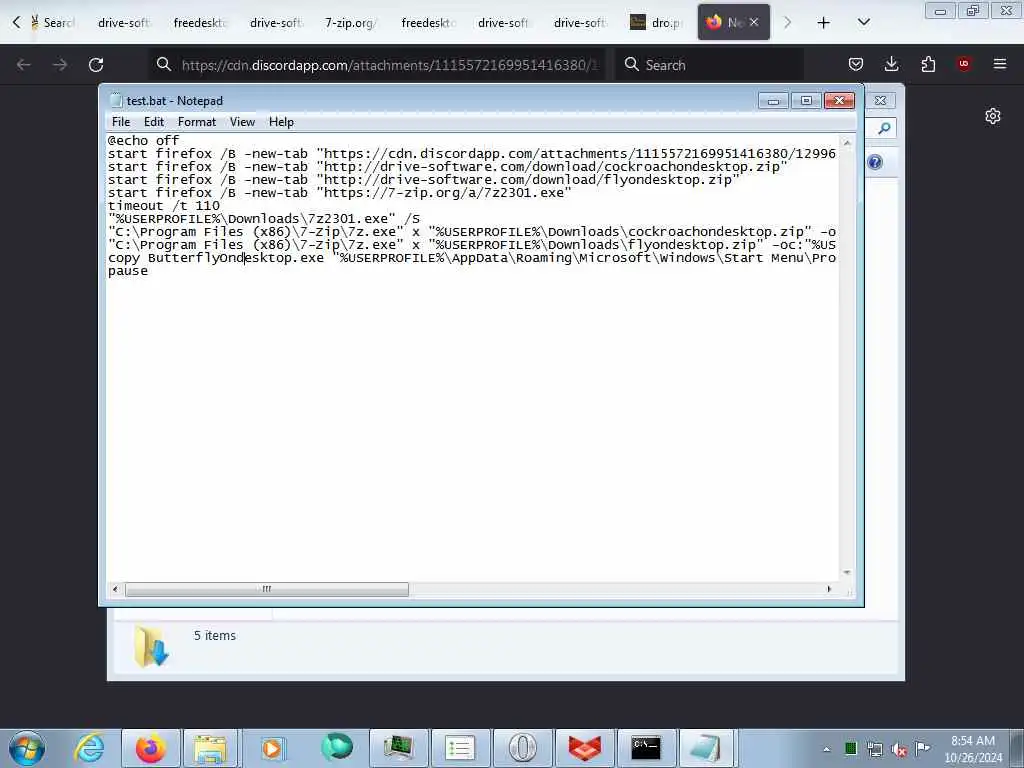
Task: Click the uBlock Origin toolbar icon
Action: pyautogui.click(x=964, y=63)
